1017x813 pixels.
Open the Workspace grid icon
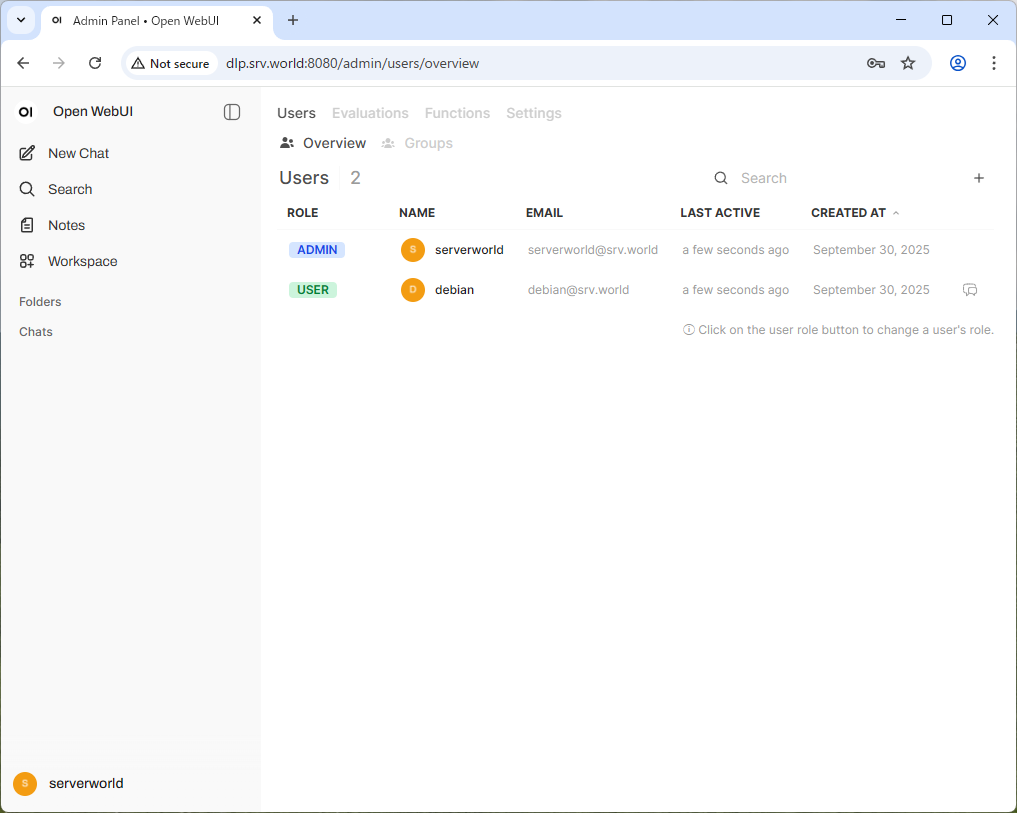pyautogui.click(x=27, y=261)
